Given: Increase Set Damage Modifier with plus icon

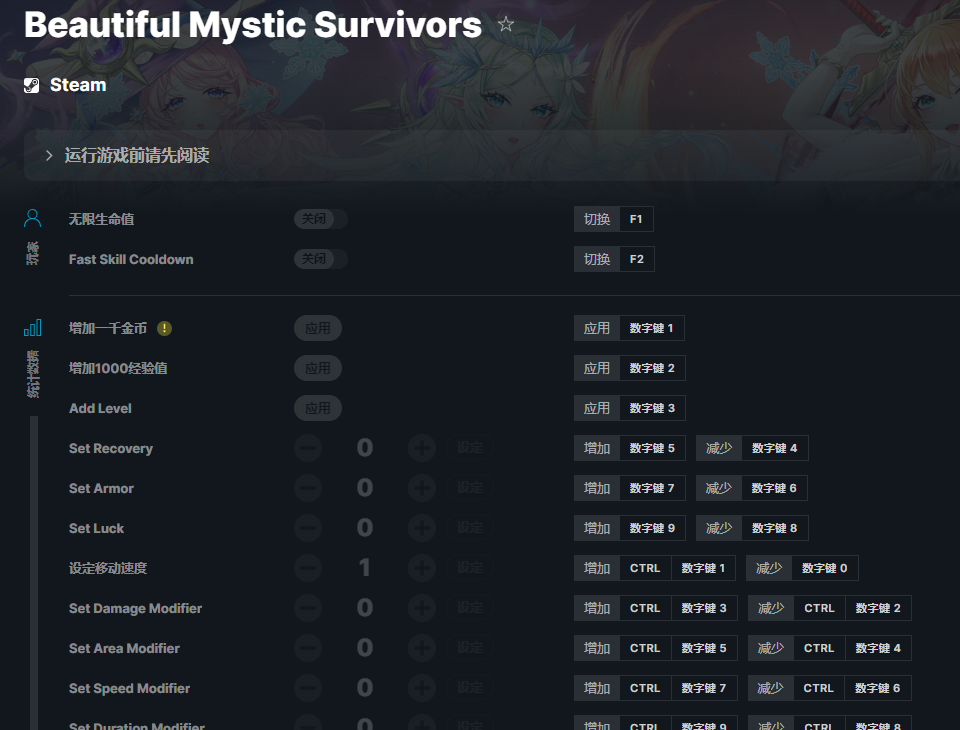Looking at the screenshot, I should (422, 608).
